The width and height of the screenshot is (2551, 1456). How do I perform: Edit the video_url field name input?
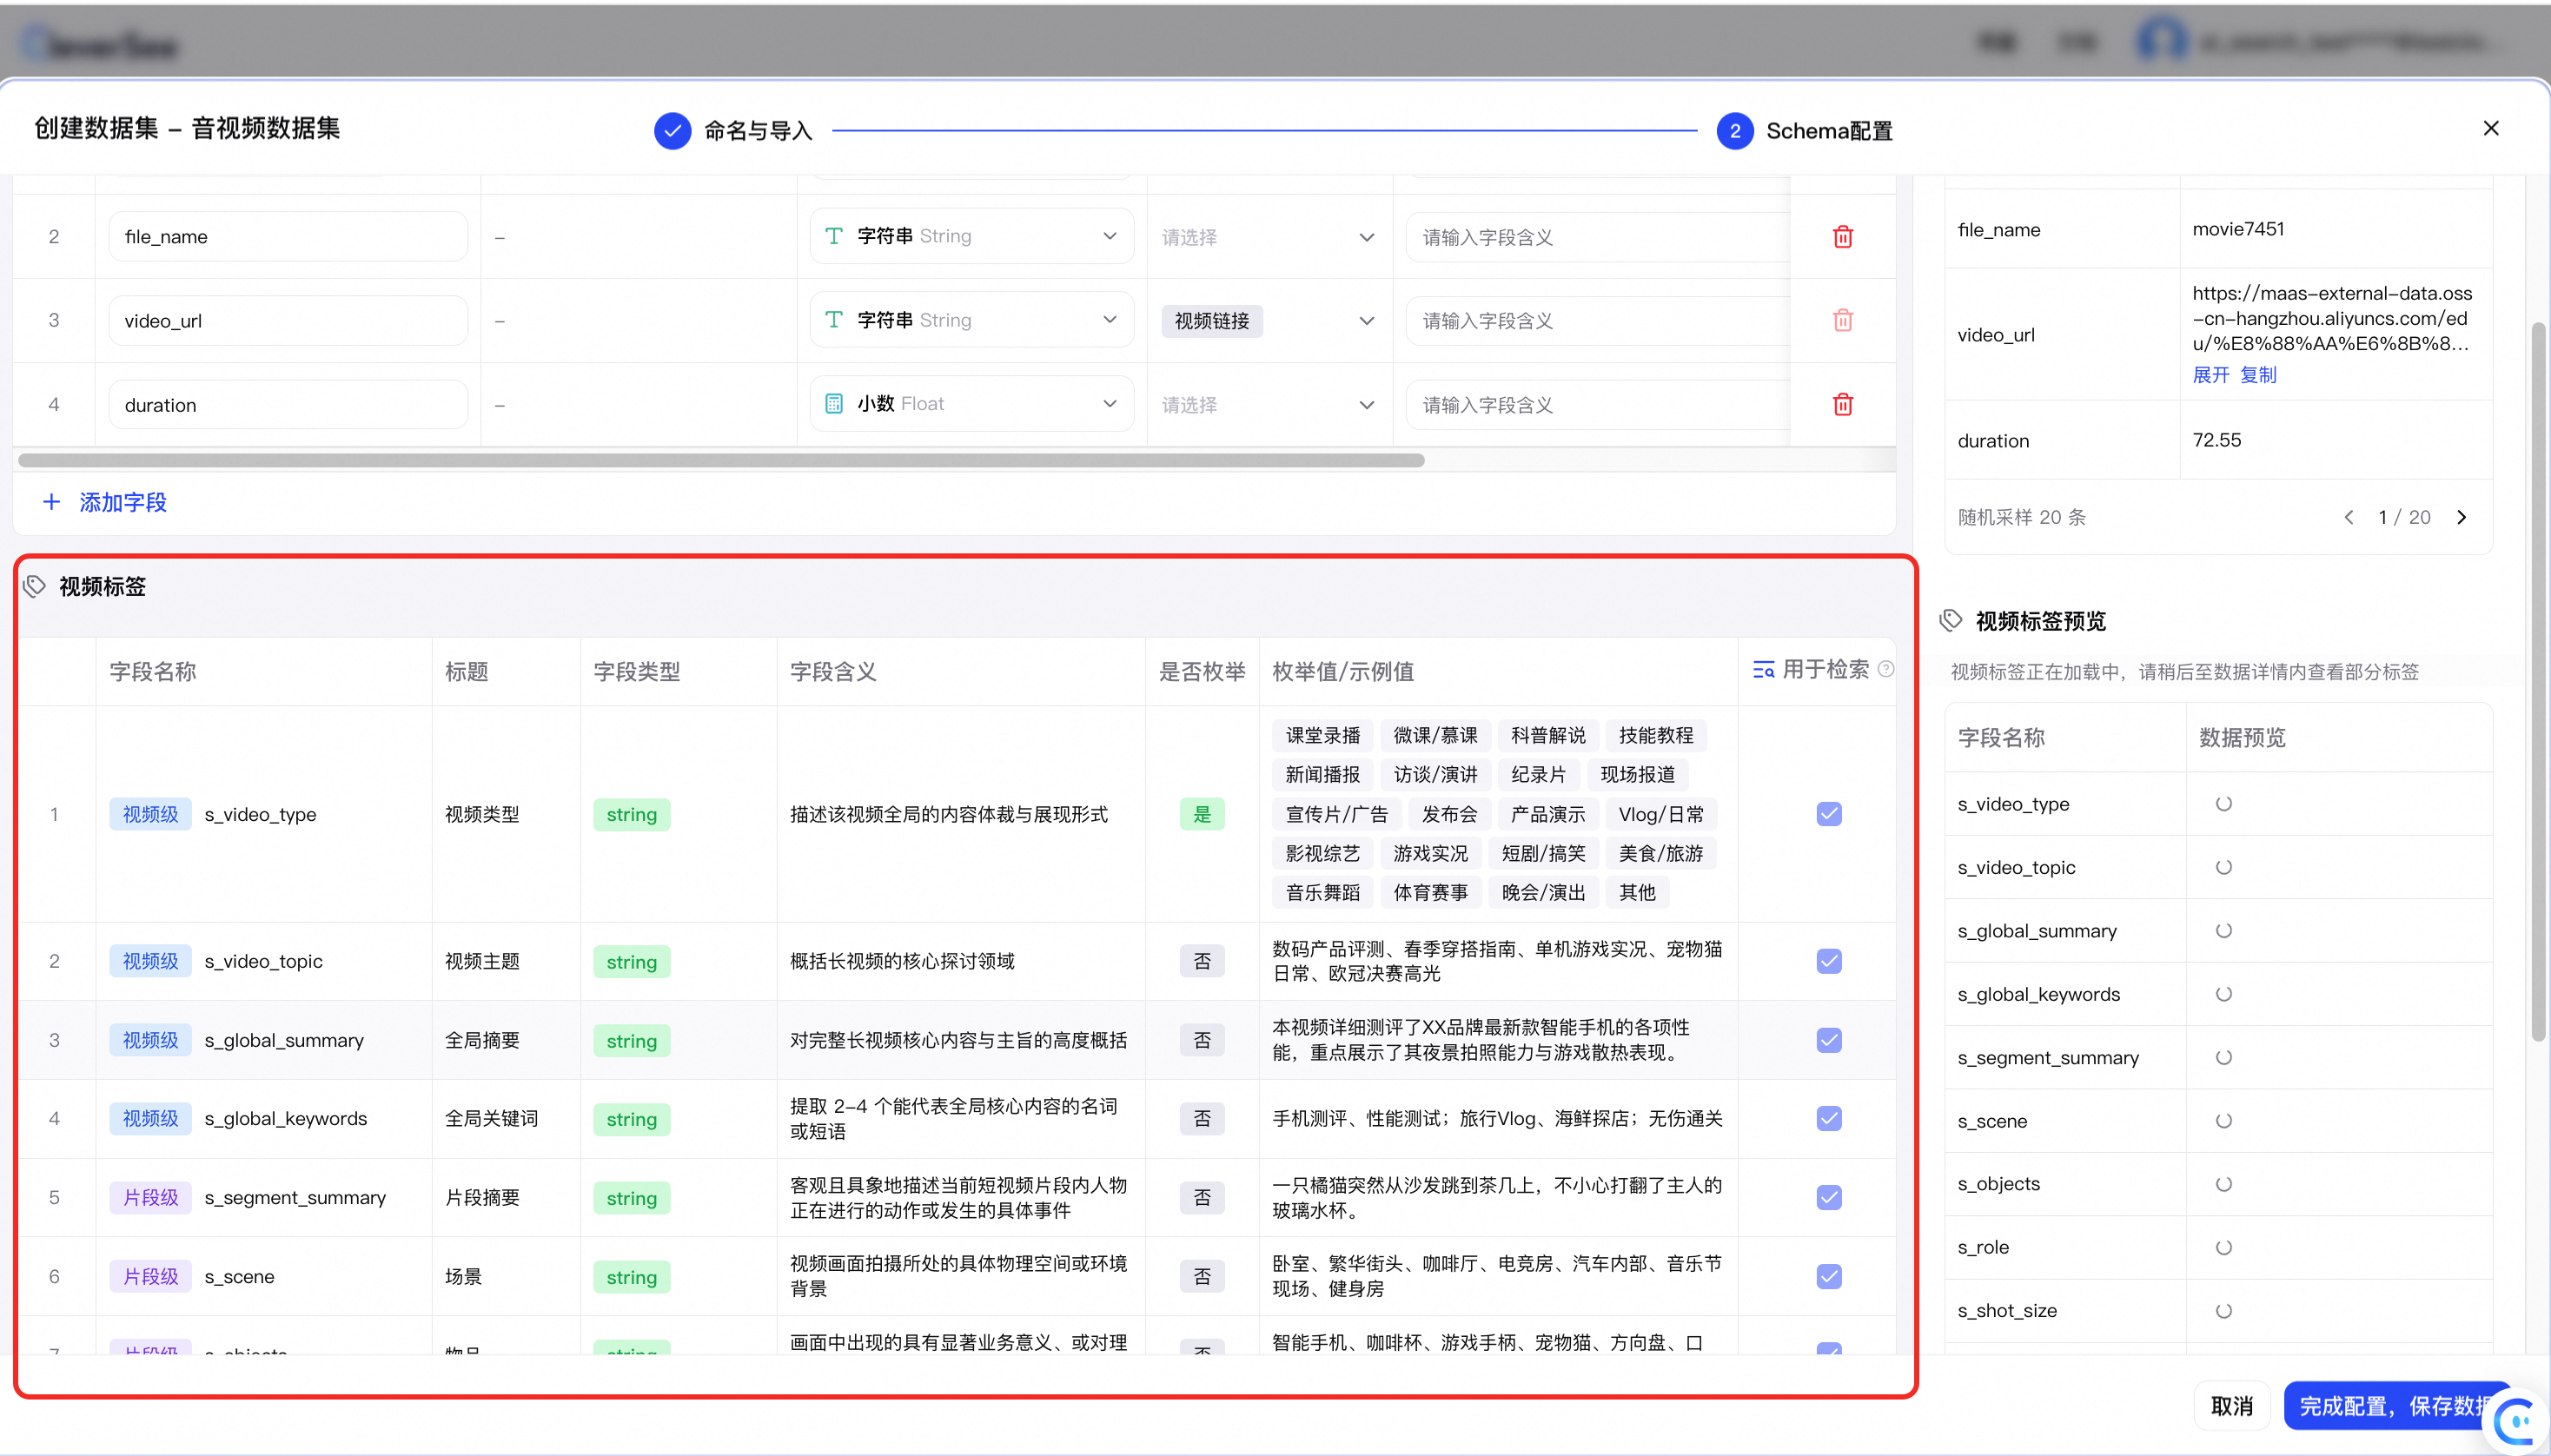(x=288, y=321)
